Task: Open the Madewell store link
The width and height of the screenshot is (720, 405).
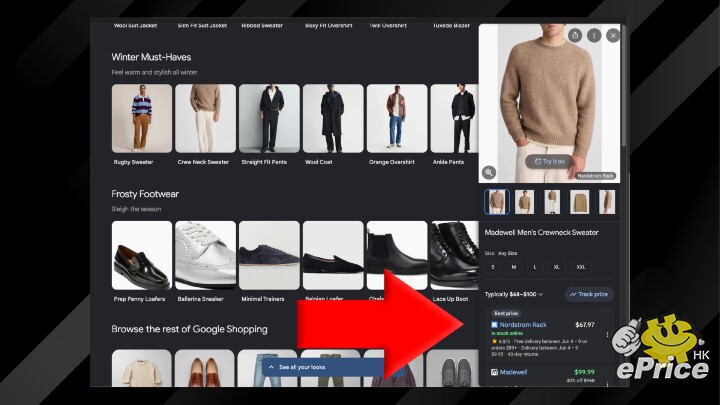Action: (x=513, y=372)
